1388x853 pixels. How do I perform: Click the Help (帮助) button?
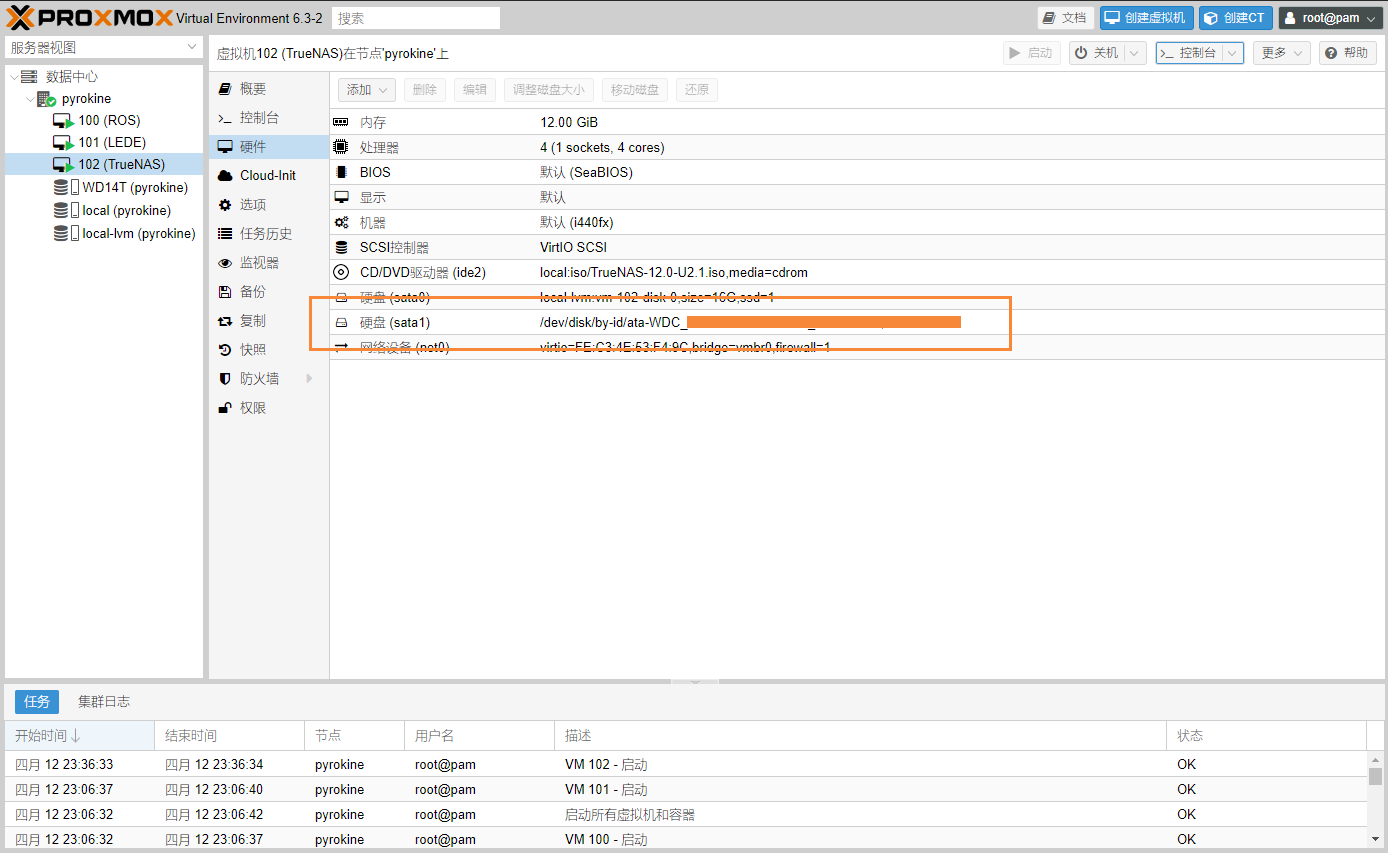pos(1347,53)
